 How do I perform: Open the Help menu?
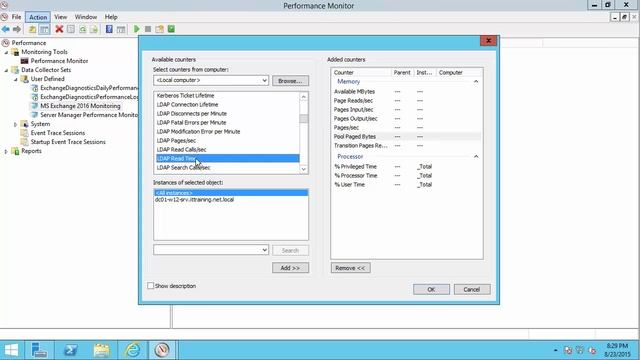pos(111,17)
